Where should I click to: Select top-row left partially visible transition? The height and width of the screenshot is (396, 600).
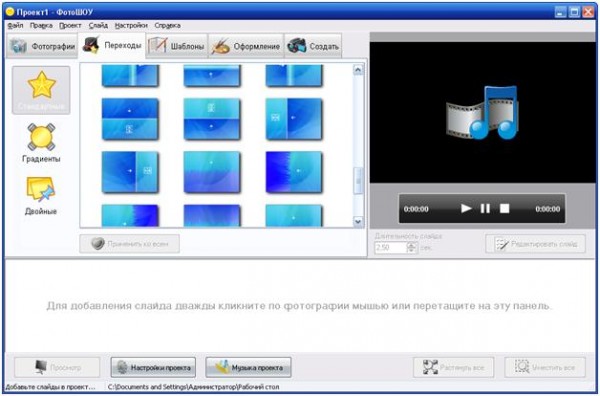coord(130,75)
